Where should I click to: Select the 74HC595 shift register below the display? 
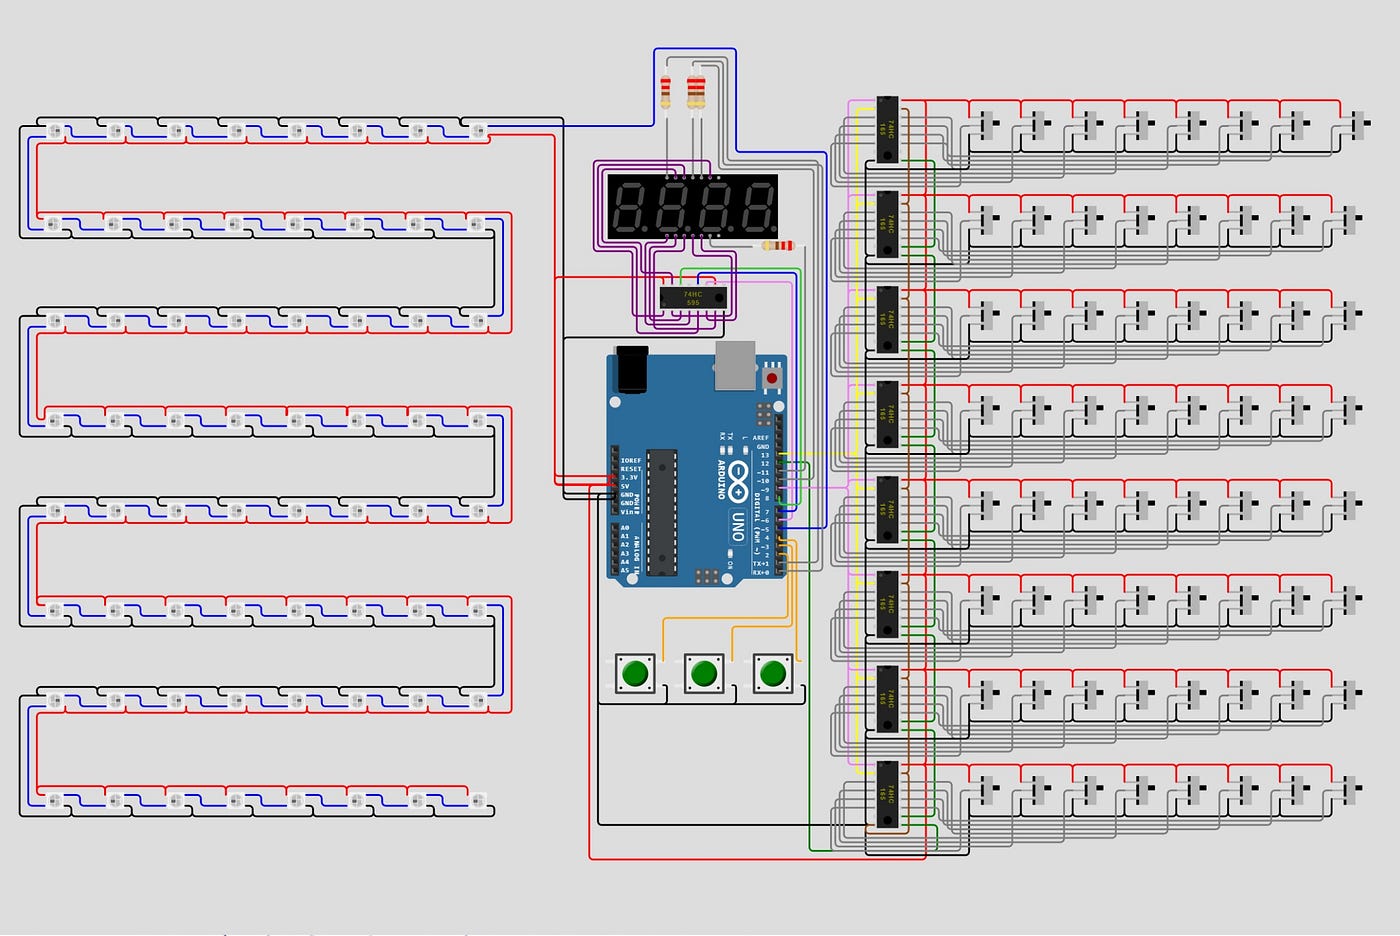click(x=695, y=297)
